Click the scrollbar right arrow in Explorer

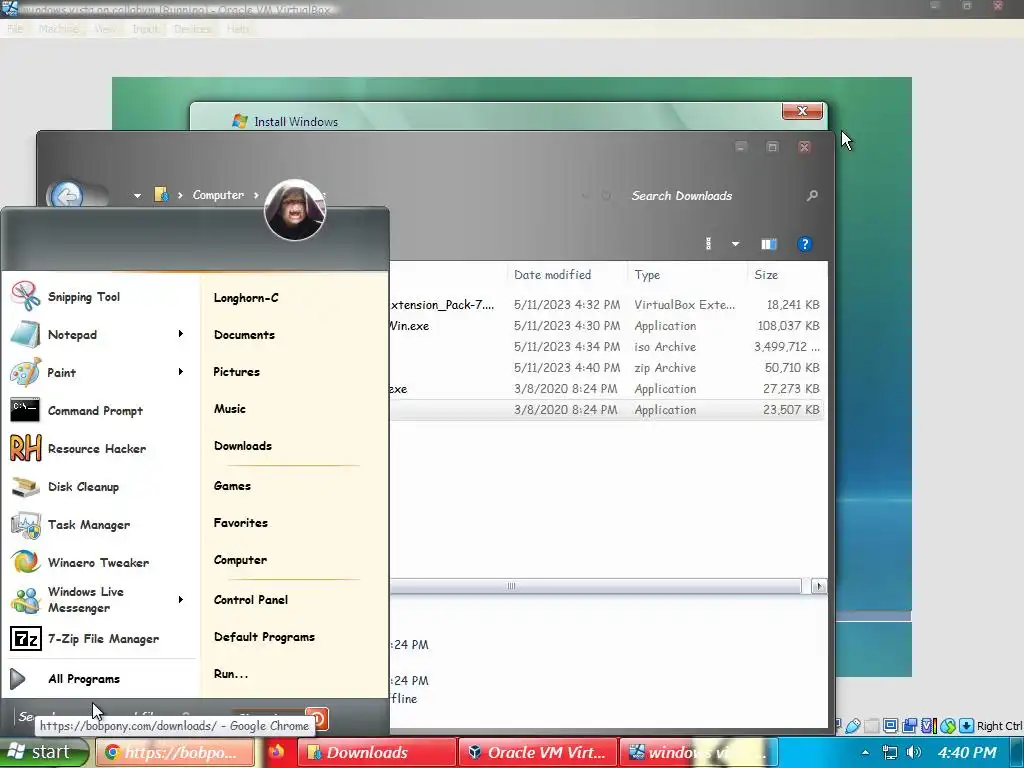(818, 586)
